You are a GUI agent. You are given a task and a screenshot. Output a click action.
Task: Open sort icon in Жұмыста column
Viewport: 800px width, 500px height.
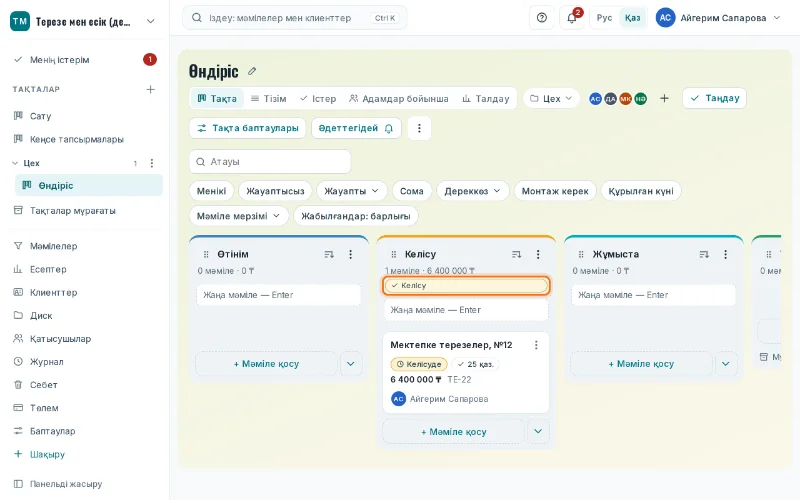tap(704, 254)
